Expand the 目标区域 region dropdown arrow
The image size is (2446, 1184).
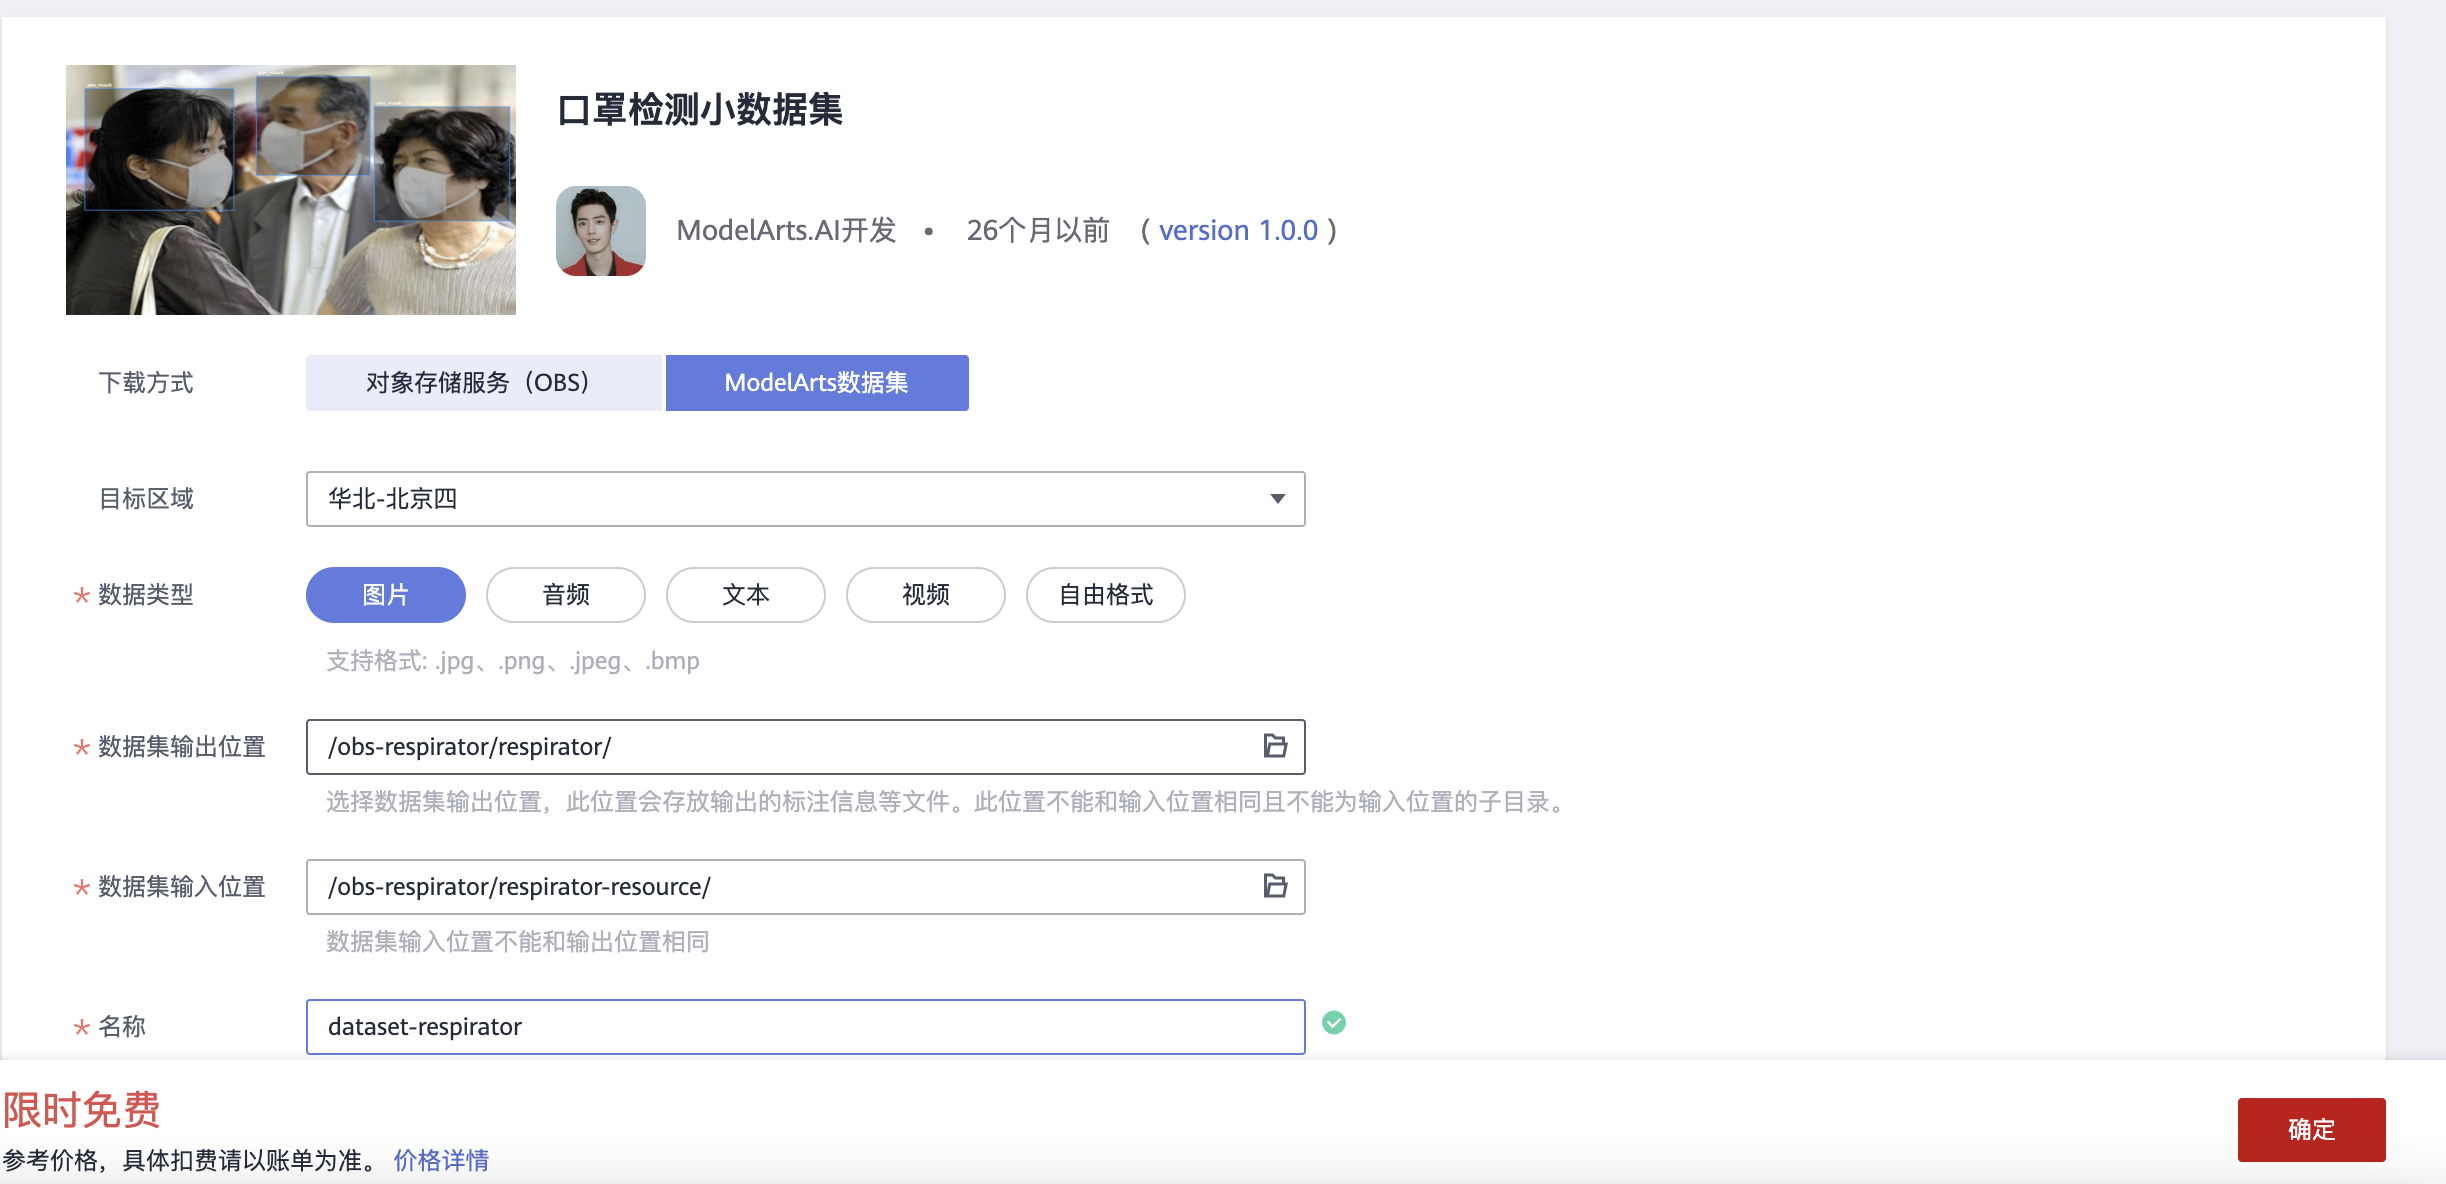(x=1277, y=499)
